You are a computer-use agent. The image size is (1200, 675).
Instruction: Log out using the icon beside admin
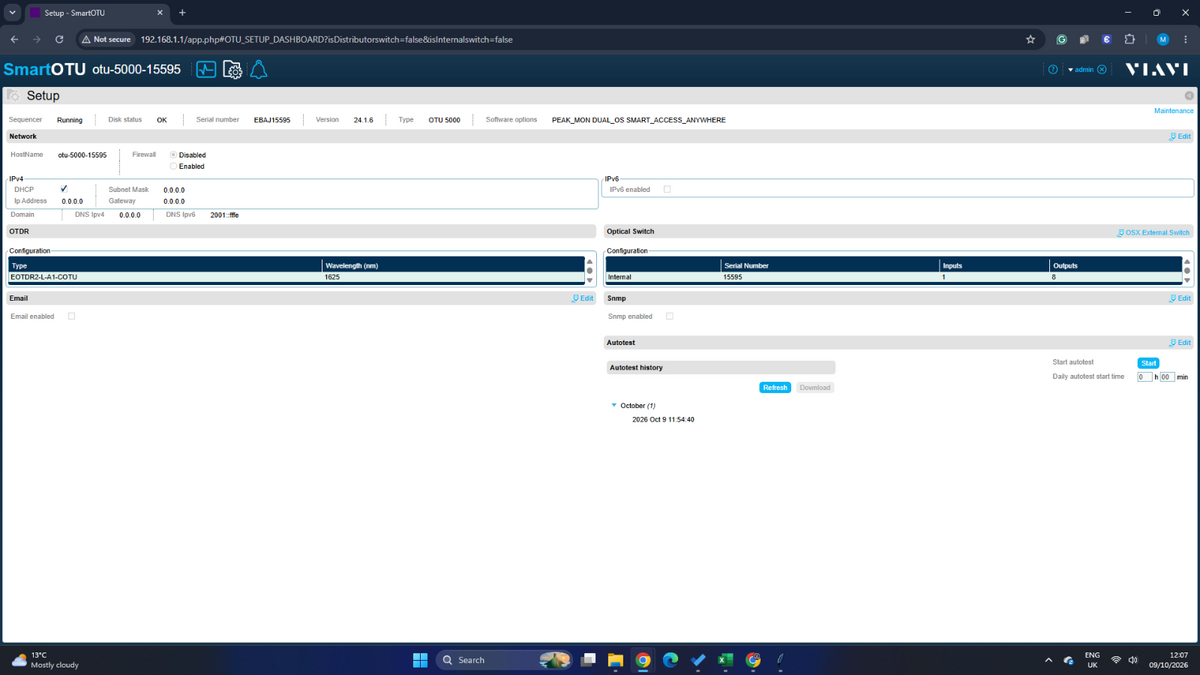(1102, 69)
